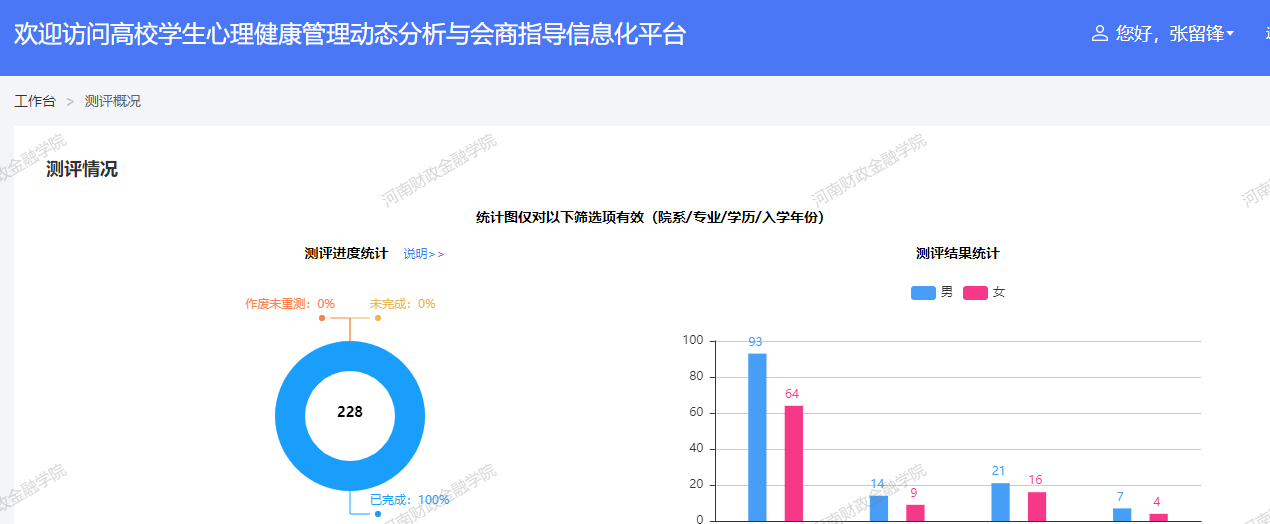Click the pink bar labeled 64
1270x524 pixels.
click(x=794, y=463)
